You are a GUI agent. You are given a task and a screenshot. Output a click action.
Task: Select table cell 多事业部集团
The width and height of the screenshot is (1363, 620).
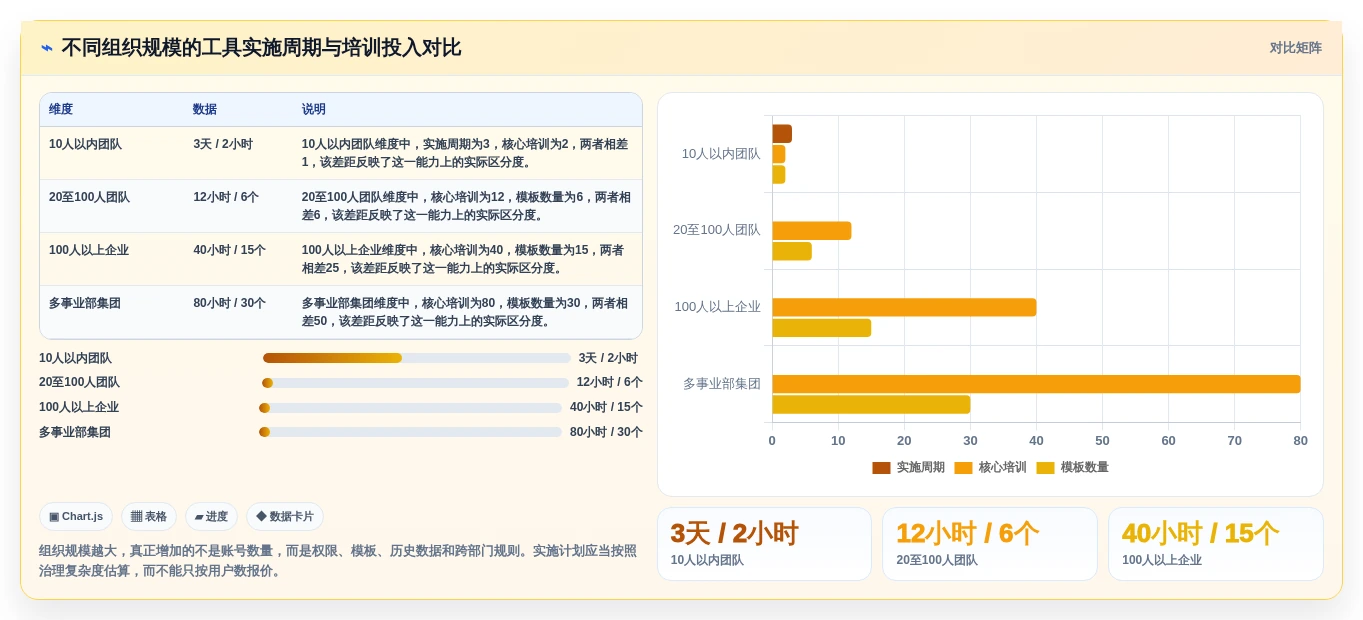pos(85,303)
